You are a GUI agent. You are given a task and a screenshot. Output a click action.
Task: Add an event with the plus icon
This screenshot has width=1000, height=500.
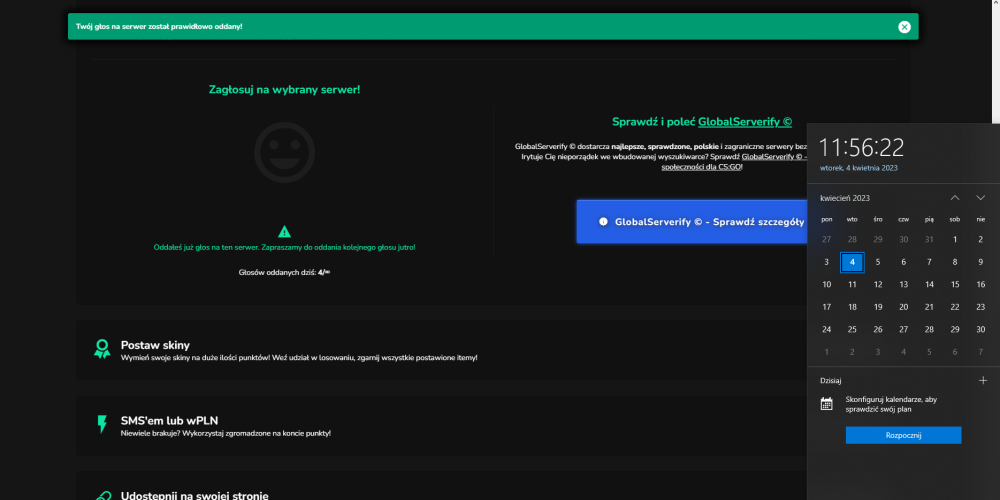click(x=983, y=380)
